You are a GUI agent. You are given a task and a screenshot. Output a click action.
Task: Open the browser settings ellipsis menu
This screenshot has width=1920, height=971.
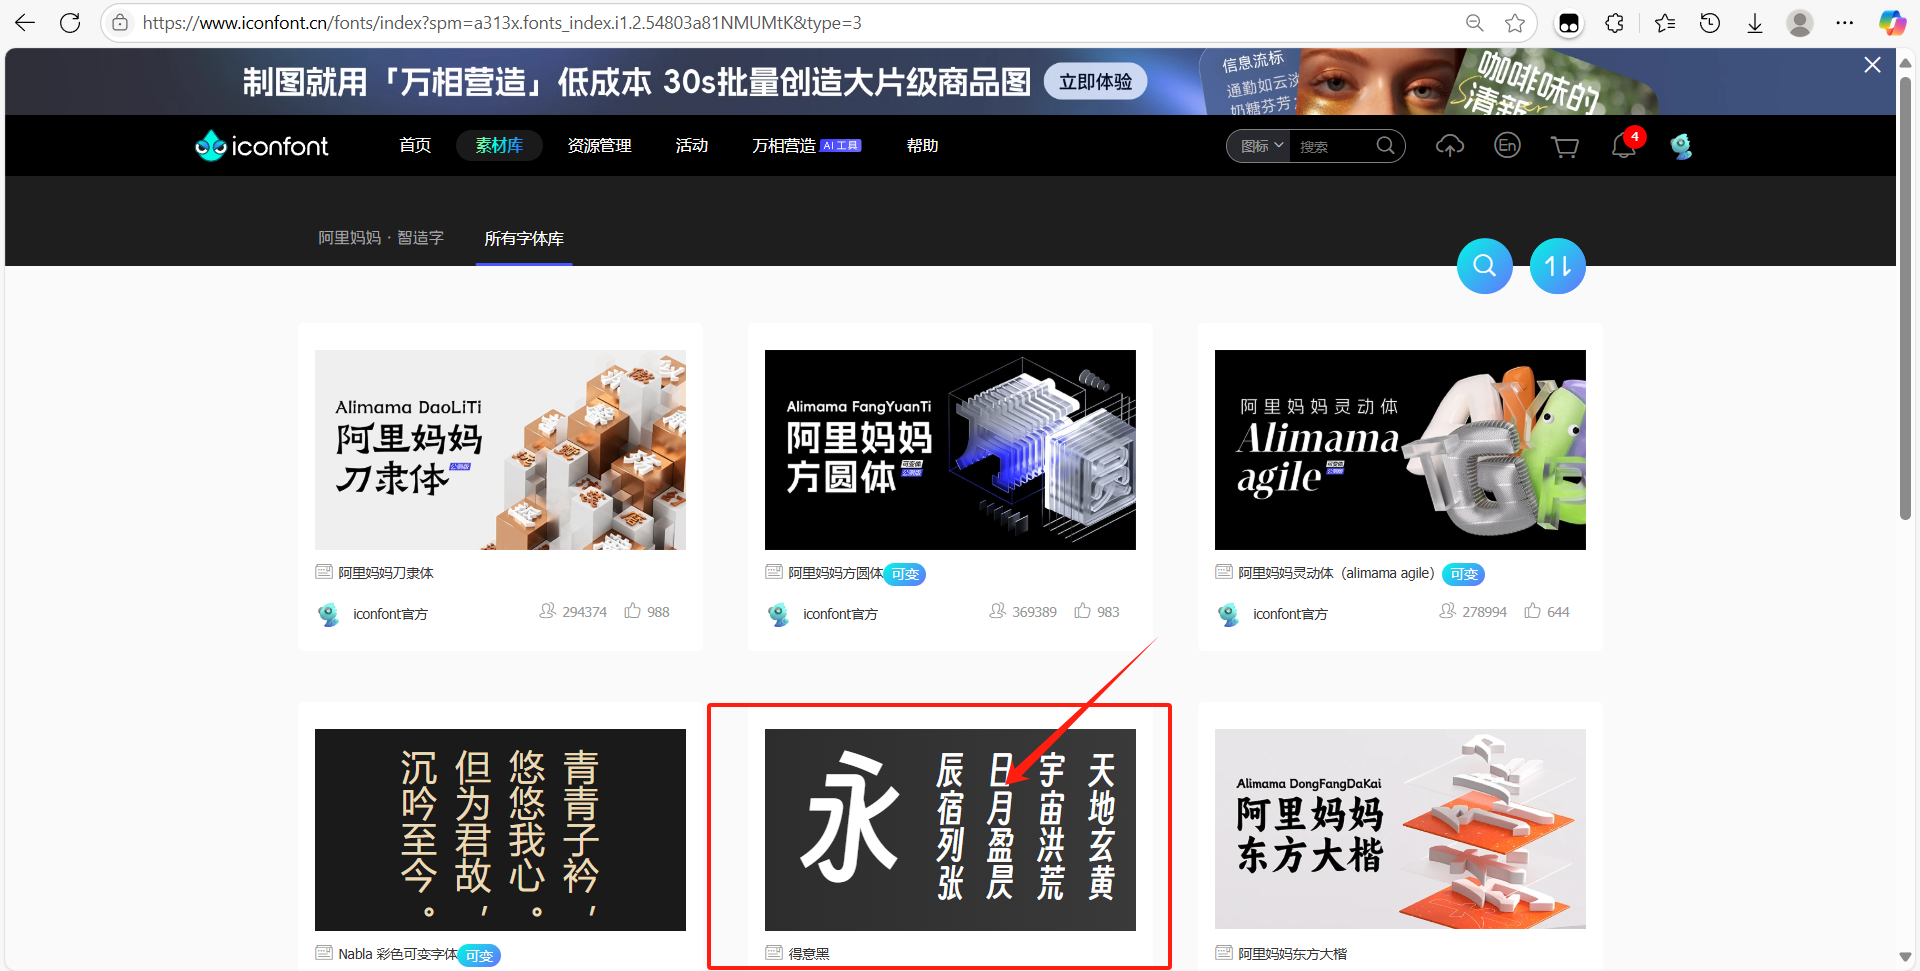tap(1845, 22)
